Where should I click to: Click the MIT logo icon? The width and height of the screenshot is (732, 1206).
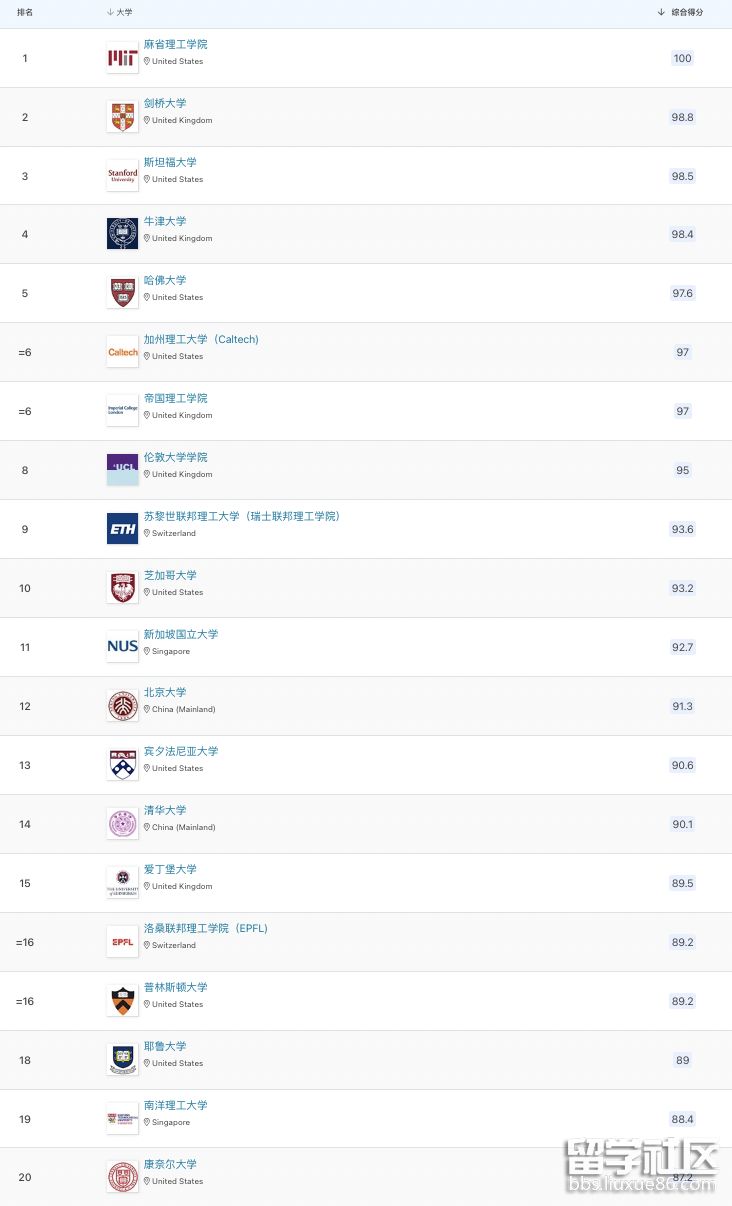[123, 58]
